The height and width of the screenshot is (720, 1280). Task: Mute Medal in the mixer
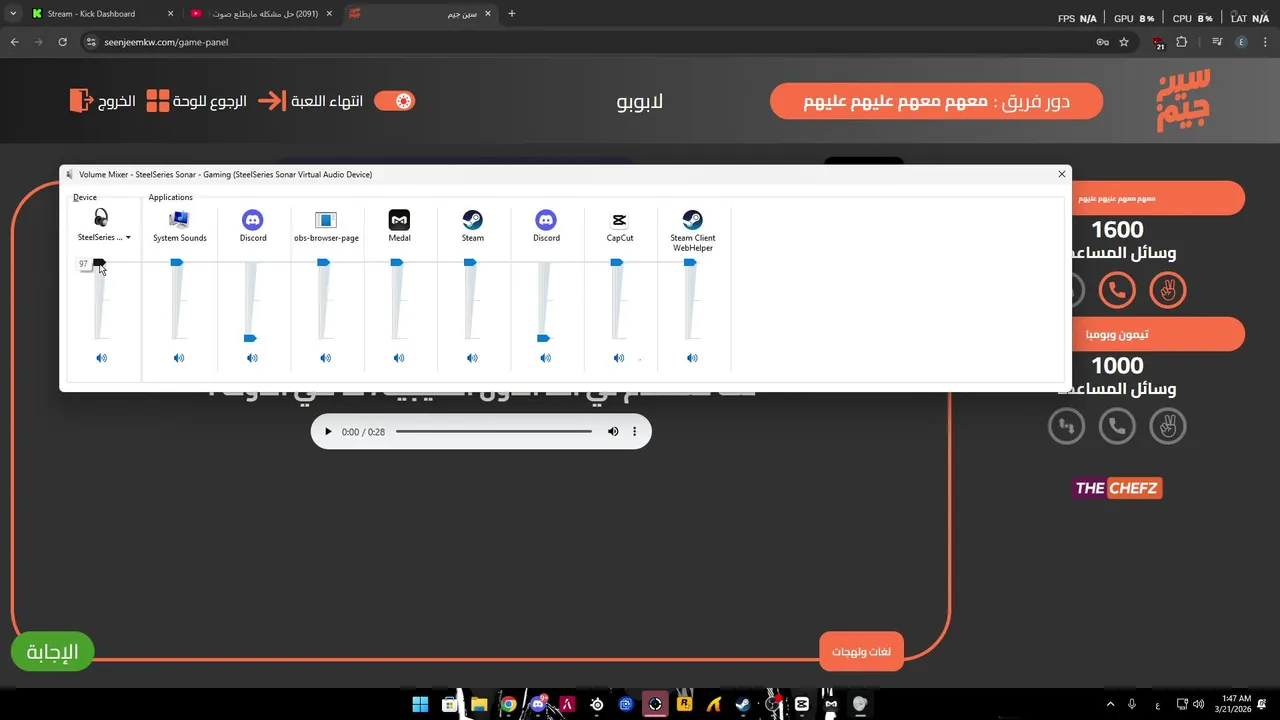399,358
